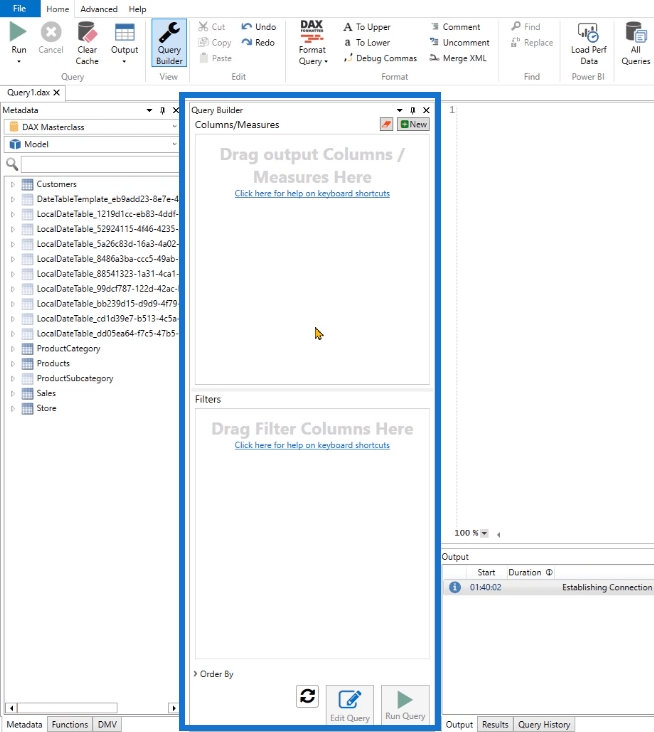Click the metadata horizontal scrollbar left arrow
This screenshot has width=654, height=732.
pos(12,708)
